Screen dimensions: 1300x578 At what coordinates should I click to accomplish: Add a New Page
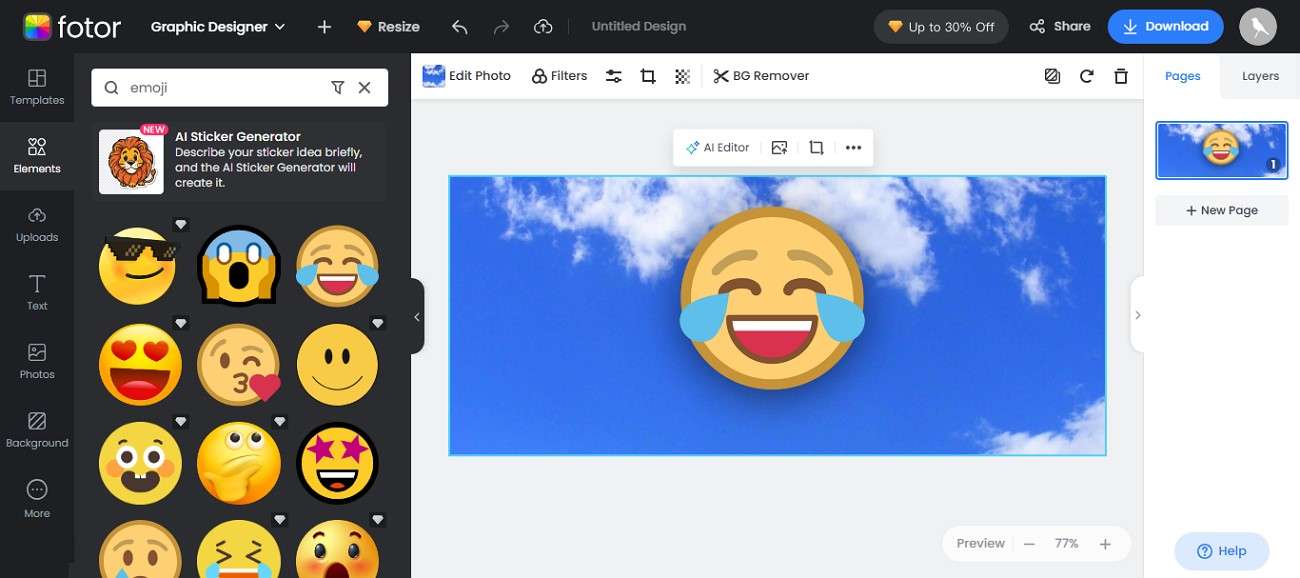tap(1221, 210)
